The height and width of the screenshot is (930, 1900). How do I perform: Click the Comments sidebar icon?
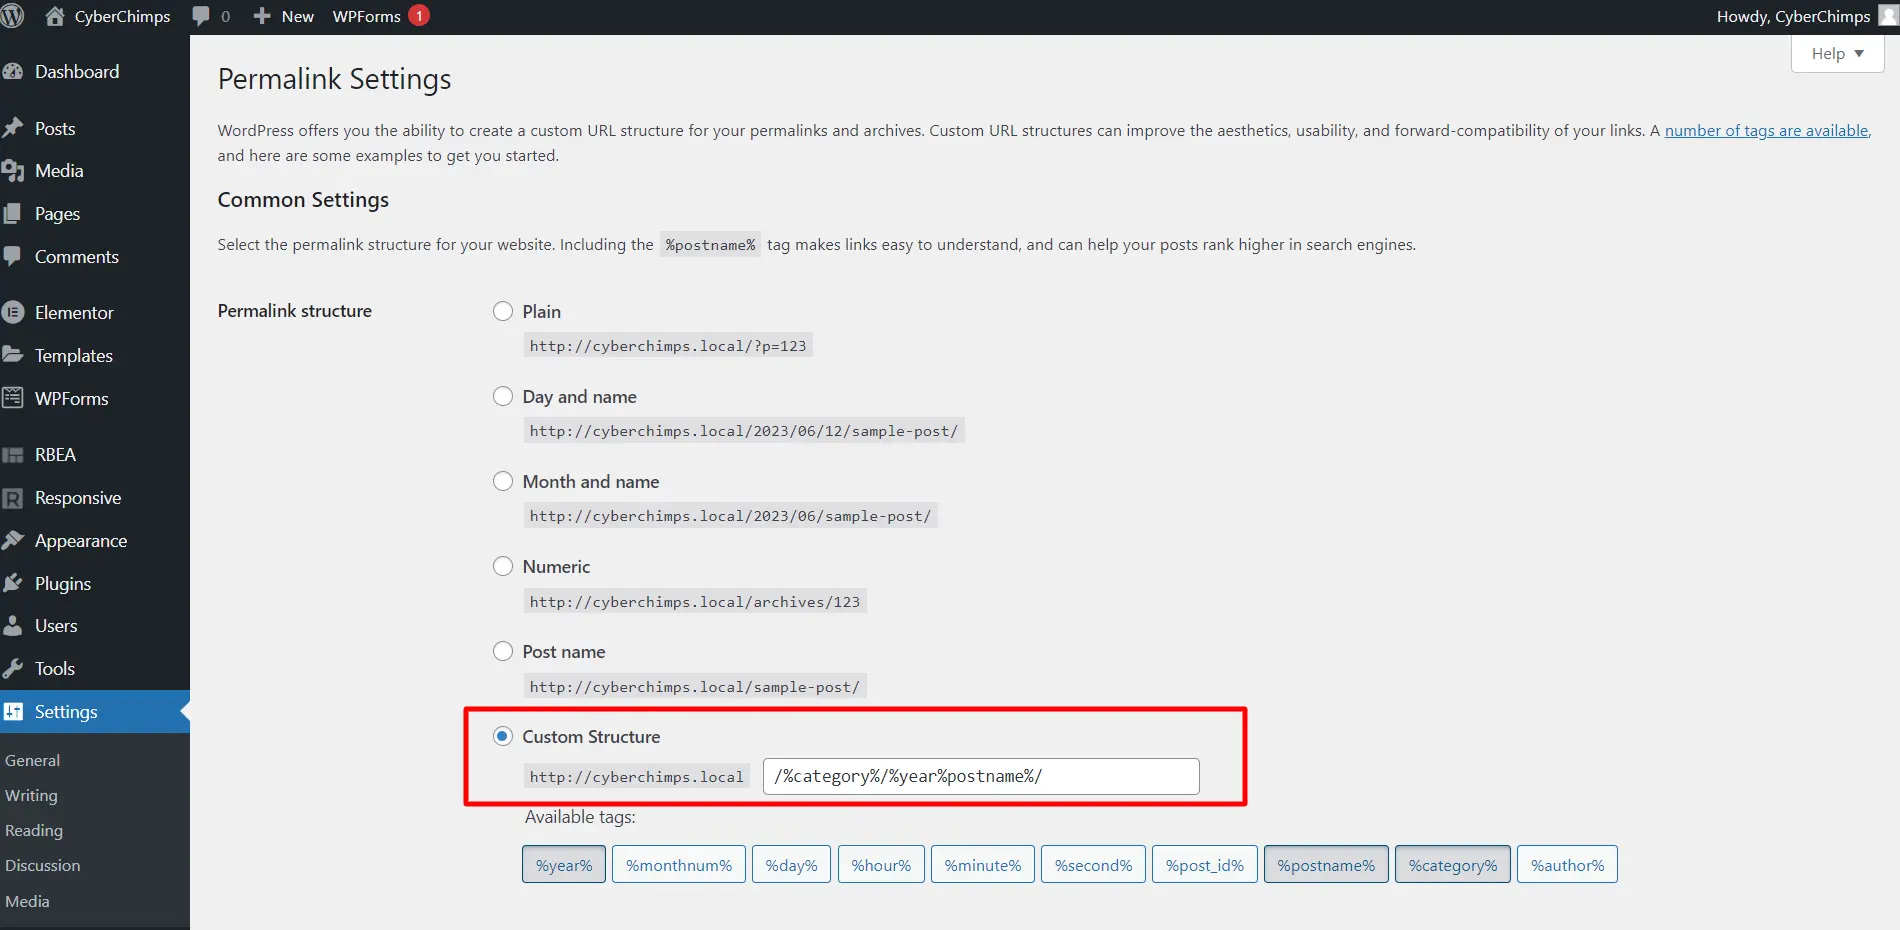(13, 256)
